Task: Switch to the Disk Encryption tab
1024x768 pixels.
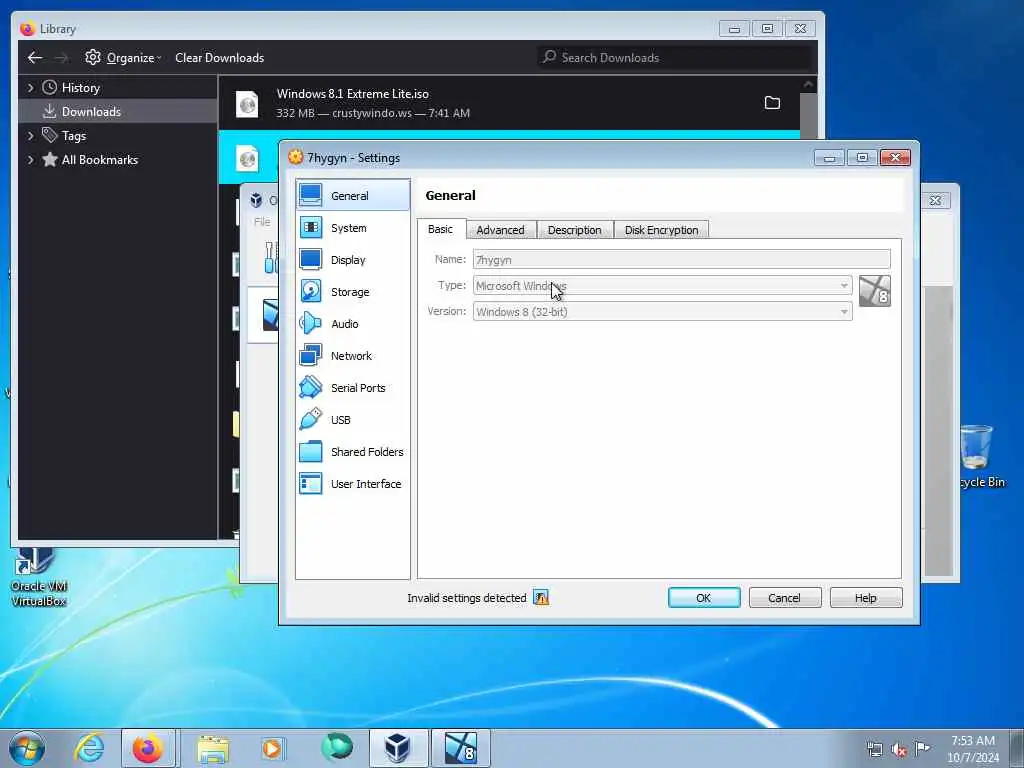Action: [662, 230]
